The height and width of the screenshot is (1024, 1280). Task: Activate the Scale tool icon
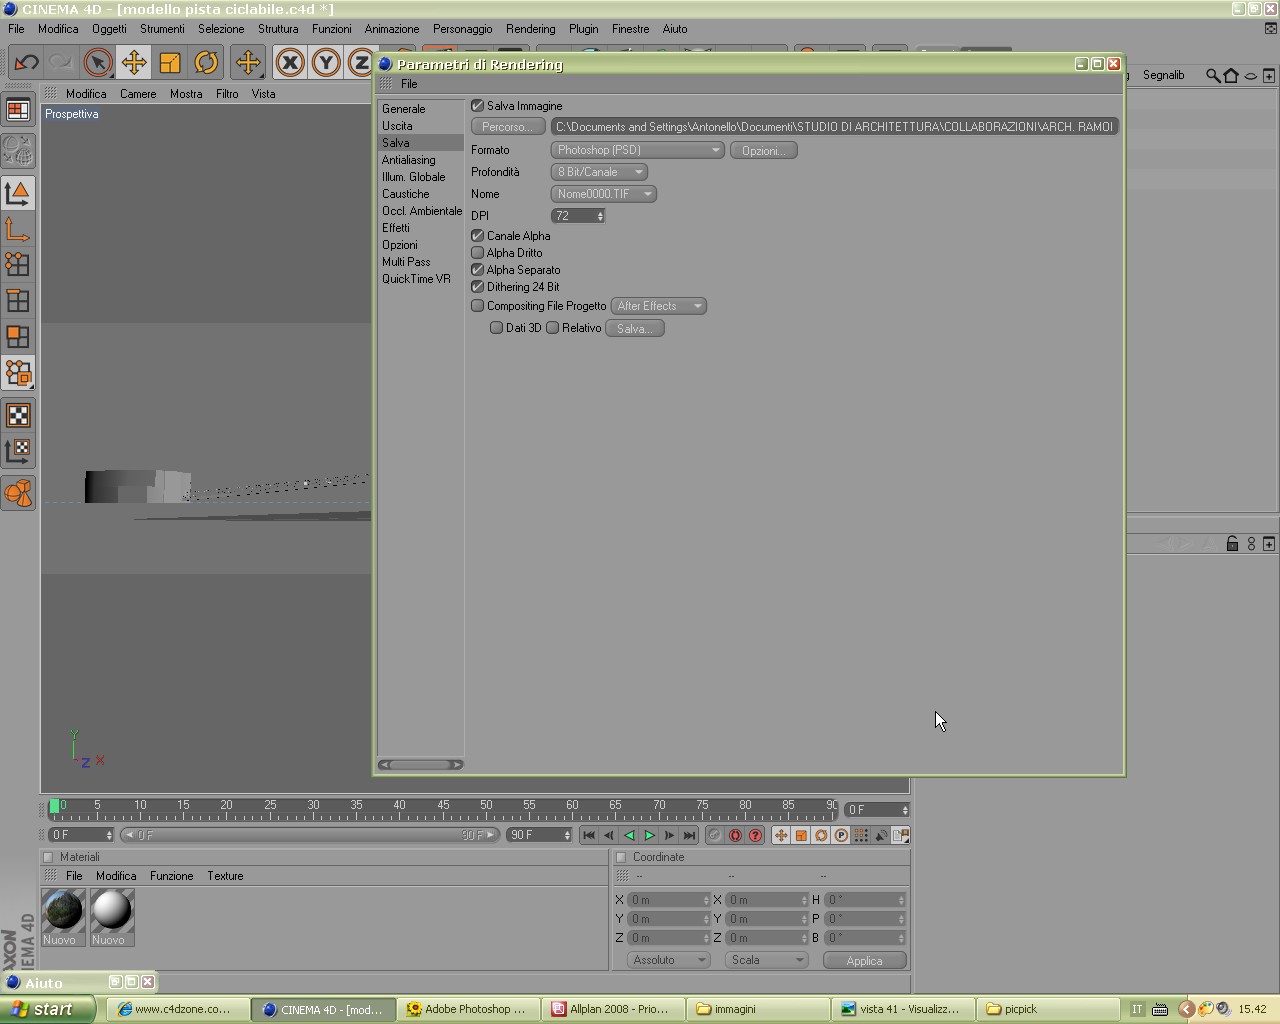tap(169, 62)
